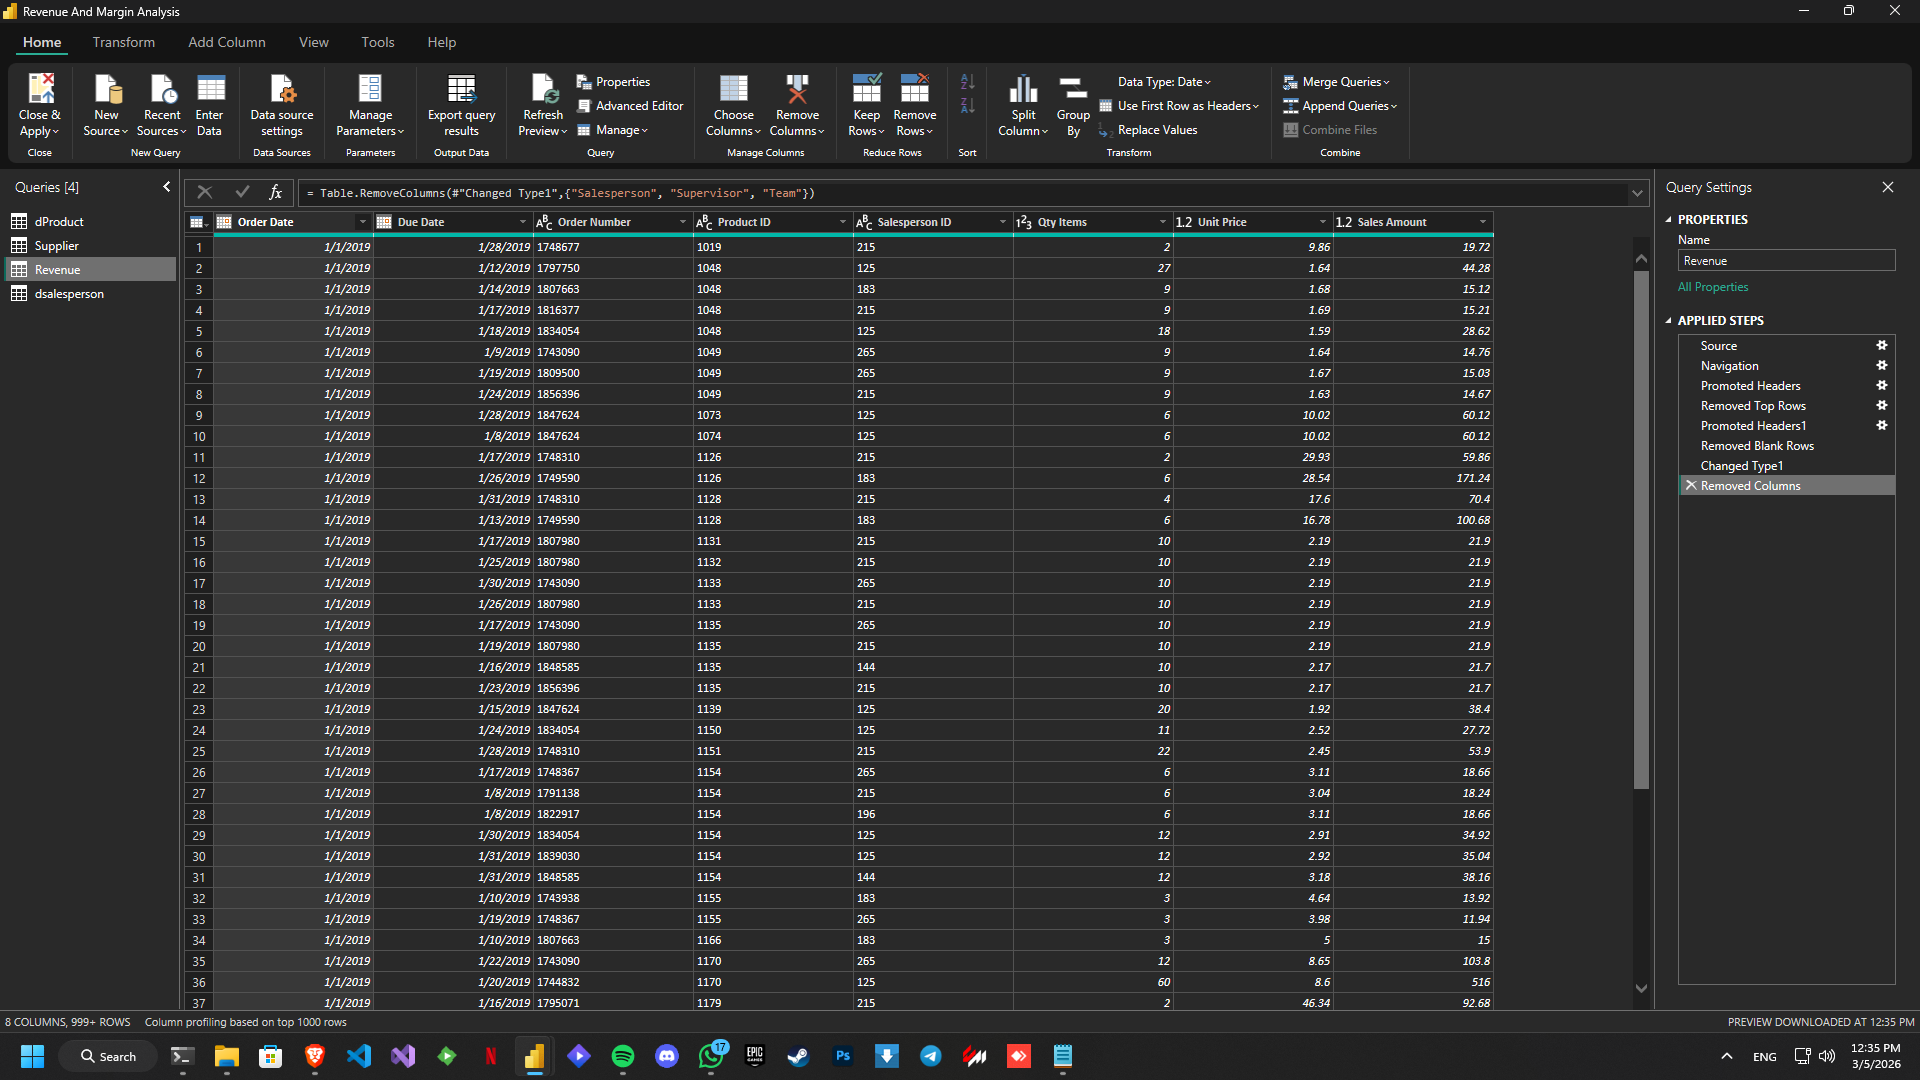Click the Close & Apply icon
This screenshot has height=1080, width=1920.
coord(40,90)
